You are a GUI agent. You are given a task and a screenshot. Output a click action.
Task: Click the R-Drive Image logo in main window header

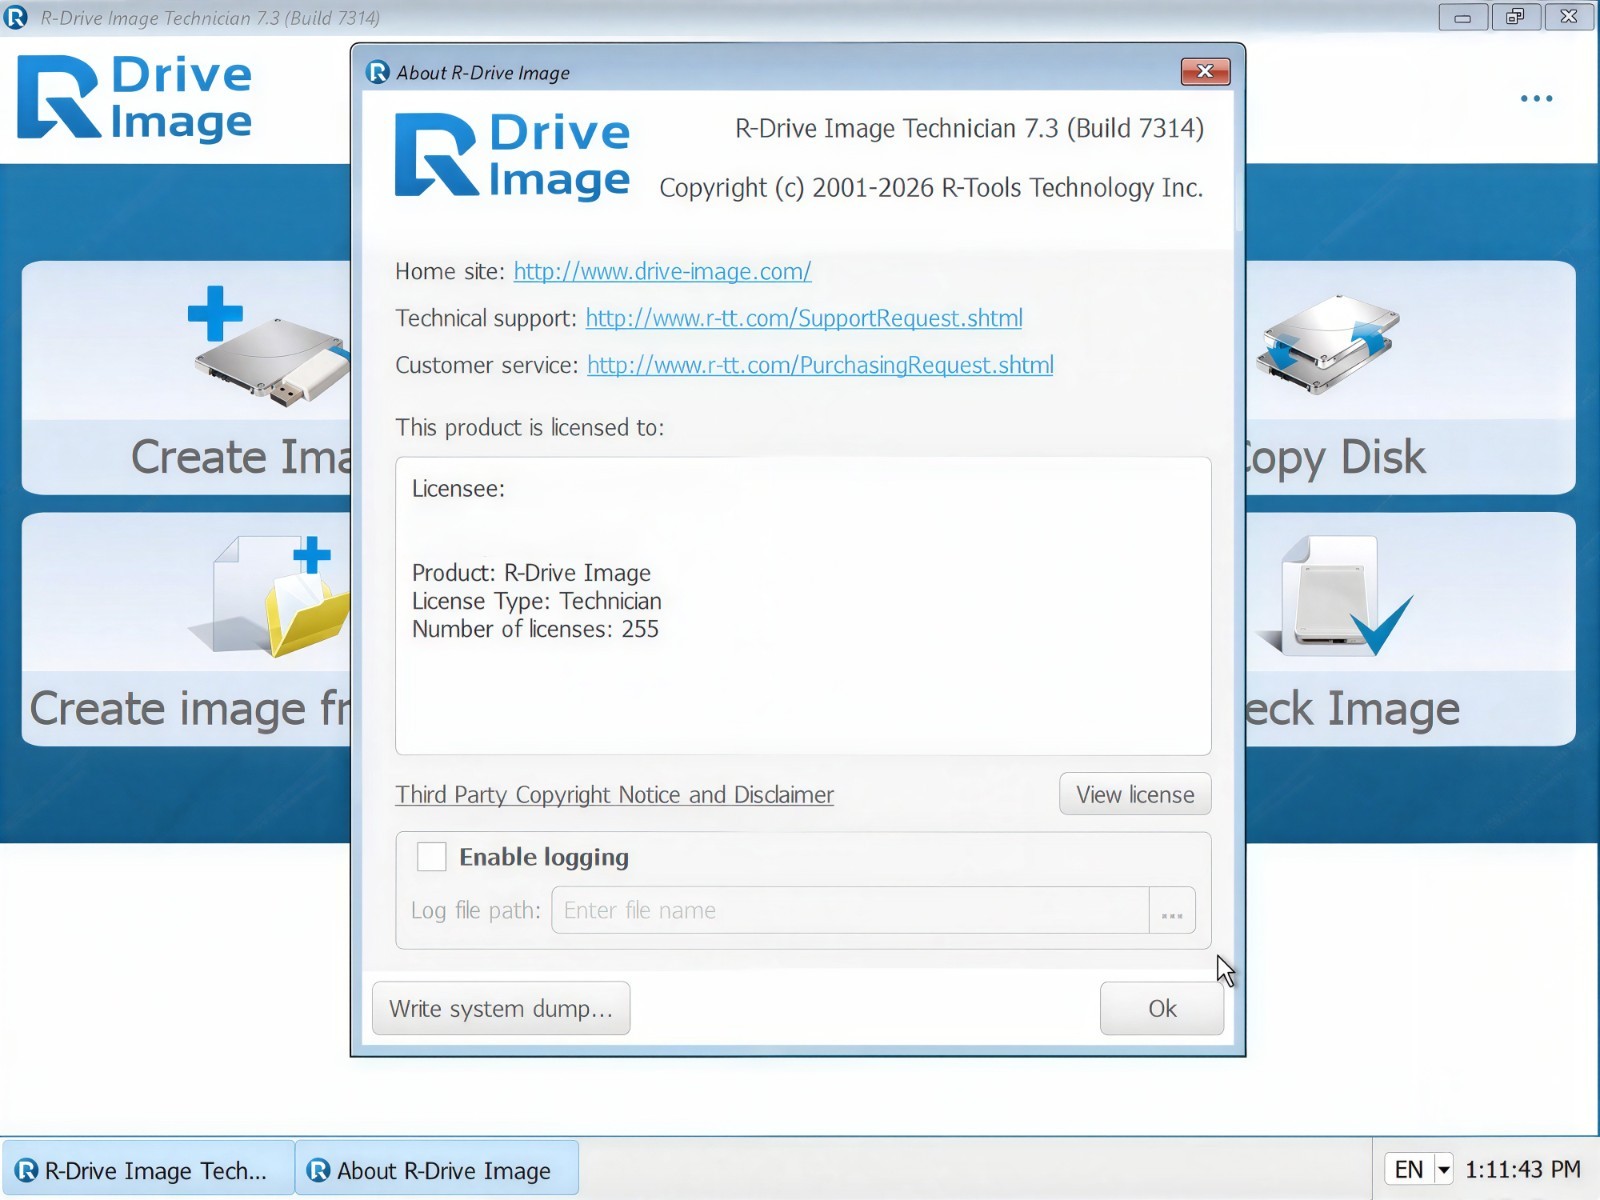click(134, 97)
